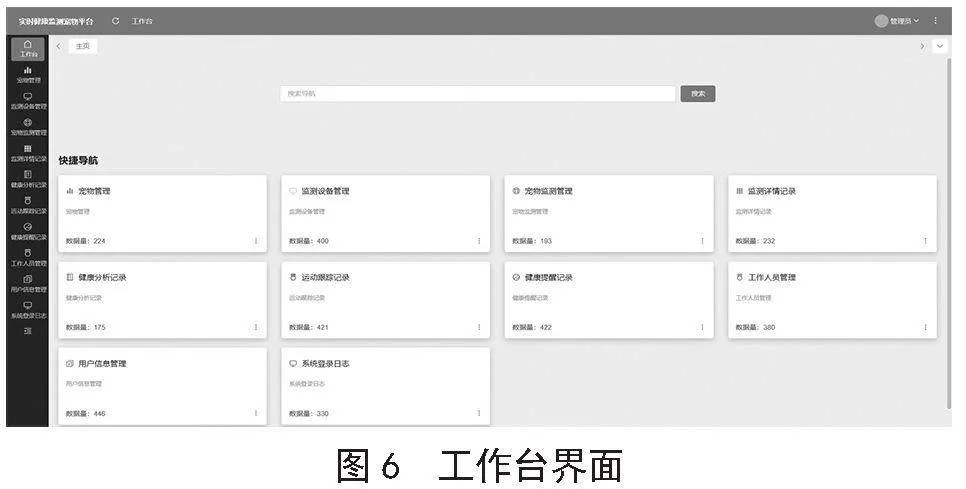Open more options on the 运动跟踪记录 card
This screenshot has width=966, height=489.
(x=479, y=327)
